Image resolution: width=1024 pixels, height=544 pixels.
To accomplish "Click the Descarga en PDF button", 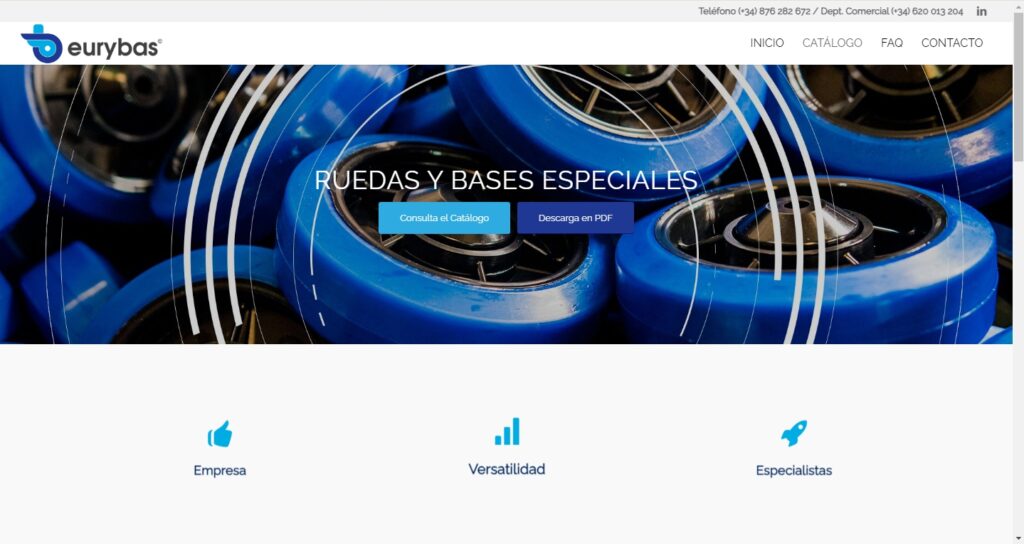I will point(575,218).
